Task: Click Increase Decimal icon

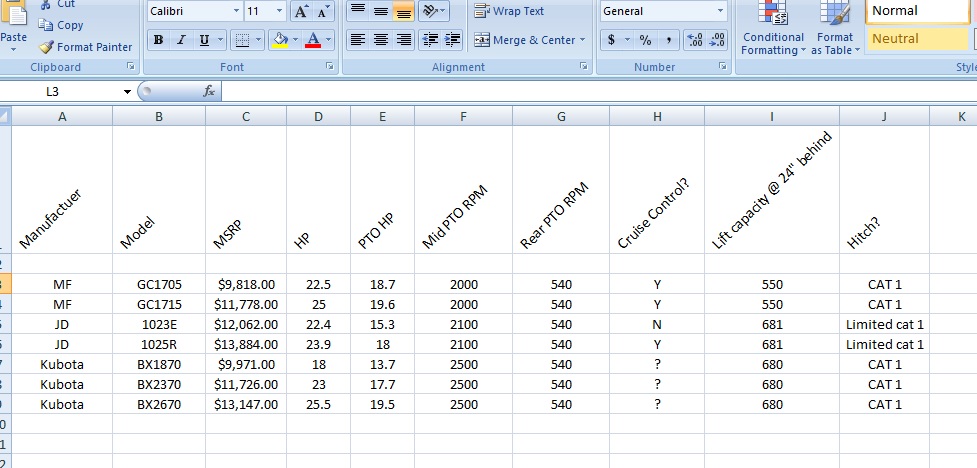Action: click(x=695, y=41)
